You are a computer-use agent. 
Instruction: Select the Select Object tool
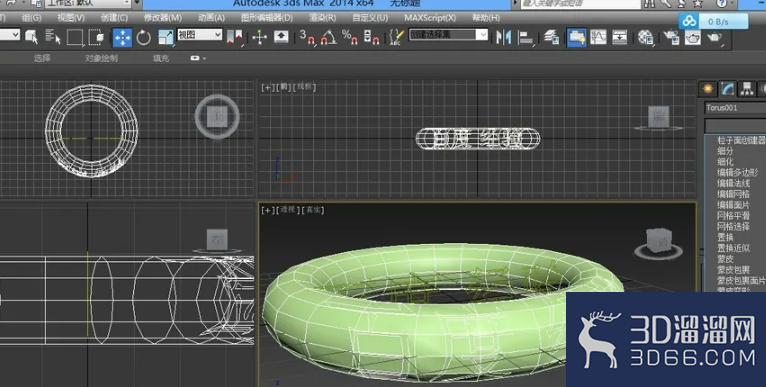[x=32, y=37]
